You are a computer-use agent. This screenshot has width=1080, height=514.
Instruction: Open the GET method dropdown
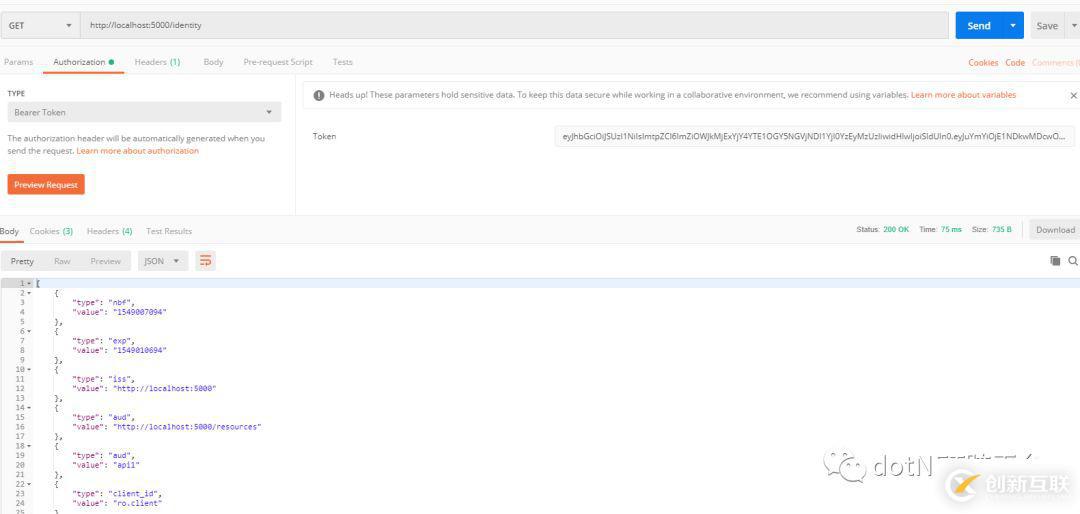(x=41, y=26)
